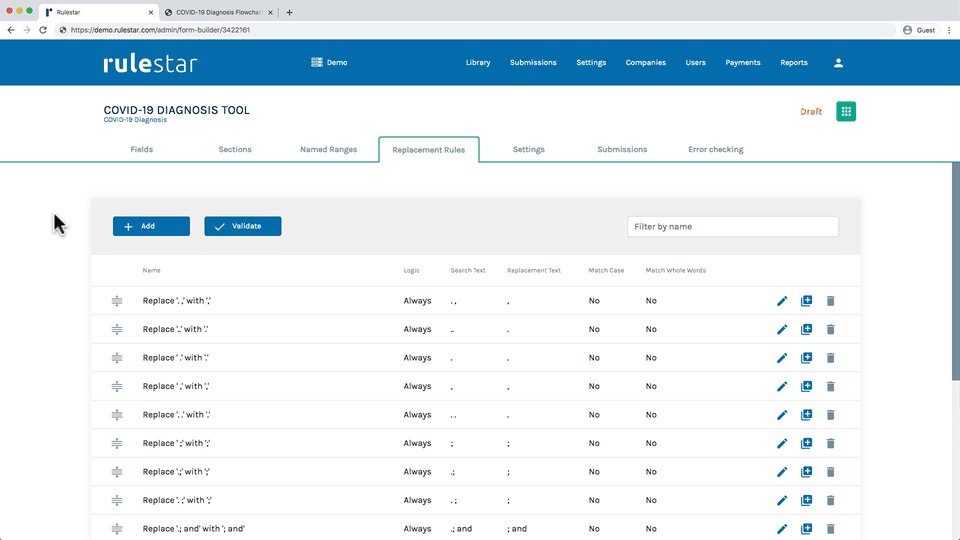960x540 pixels.
Task: Click the Match Whole Words column header
Action: click(675, 270)
